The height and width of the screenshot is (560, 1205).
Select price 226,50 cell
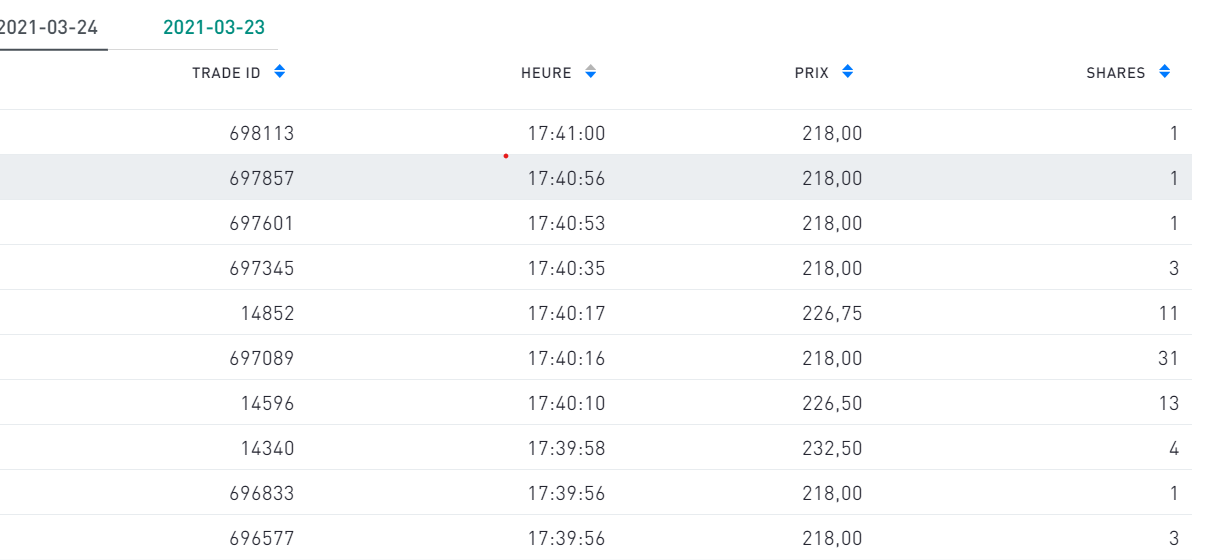coord(831,403)
